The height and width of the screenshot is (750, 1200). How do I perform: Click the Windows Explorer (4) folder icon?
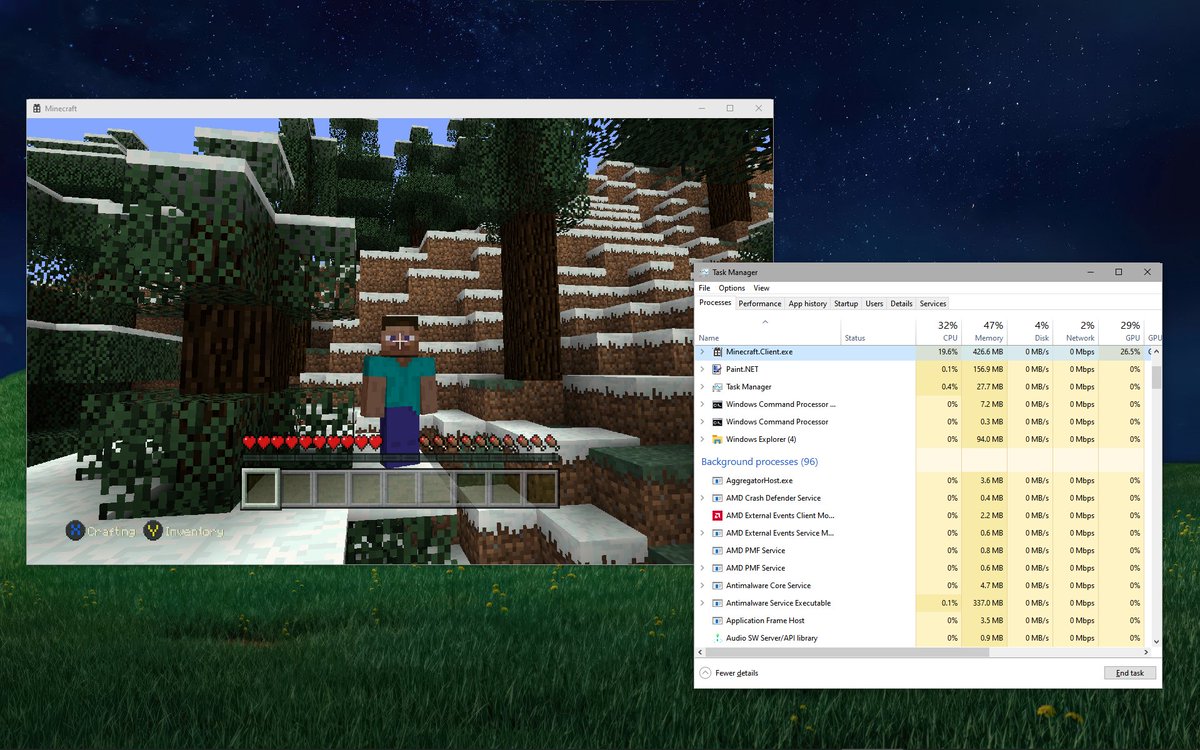click(x=718, y=439)
